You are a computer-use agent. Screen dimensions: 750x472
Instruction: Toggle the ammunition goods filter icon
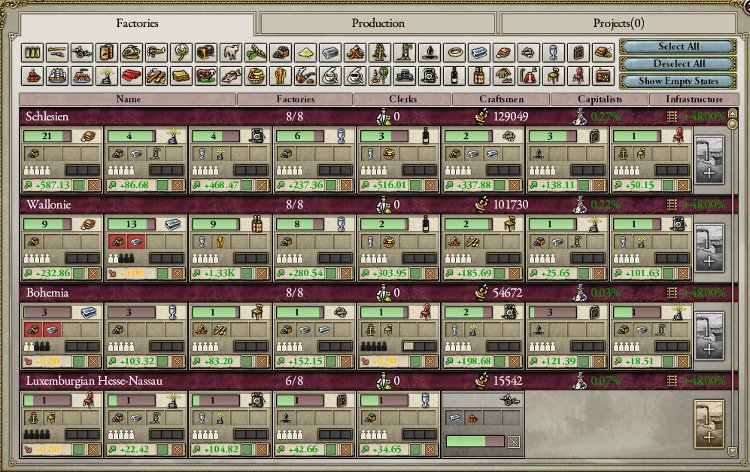[33, 52]
